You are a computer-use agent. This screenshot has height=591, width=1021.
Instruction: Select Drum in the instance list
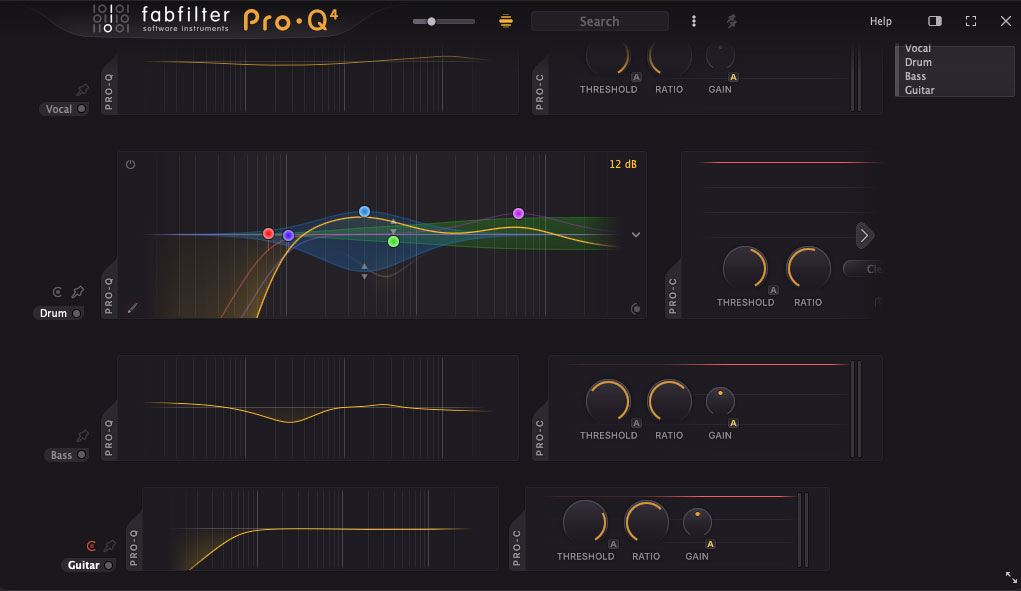click(x=918, y=62)
